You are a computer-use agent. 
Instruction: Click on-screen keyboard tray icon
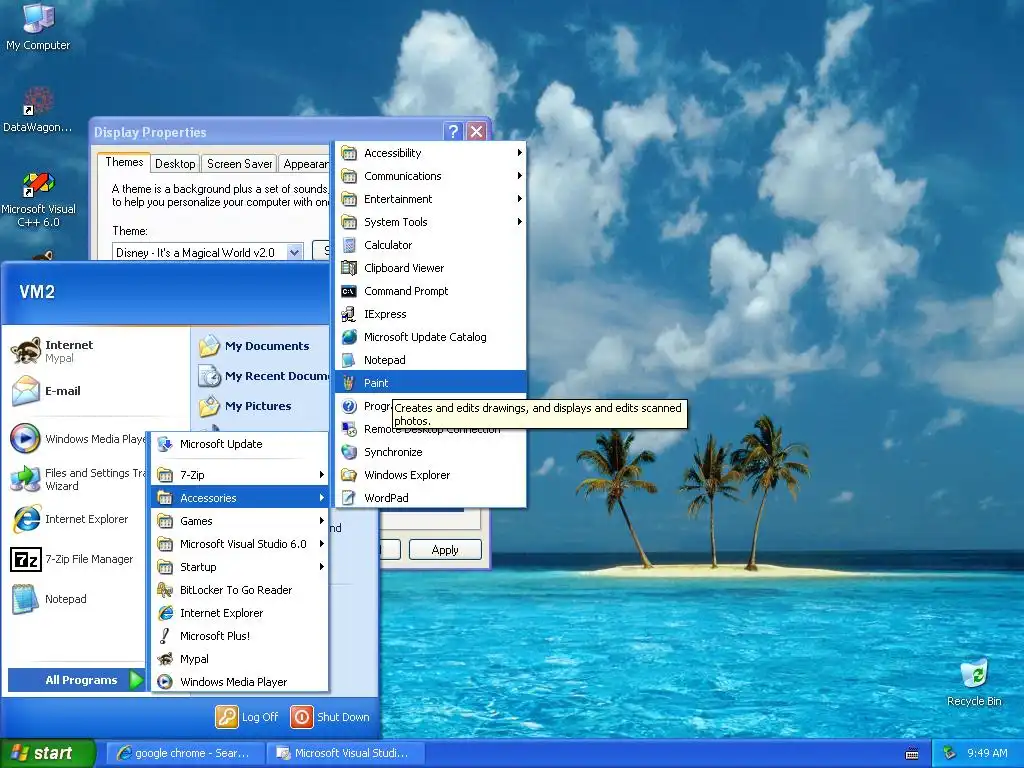[912, 754]
